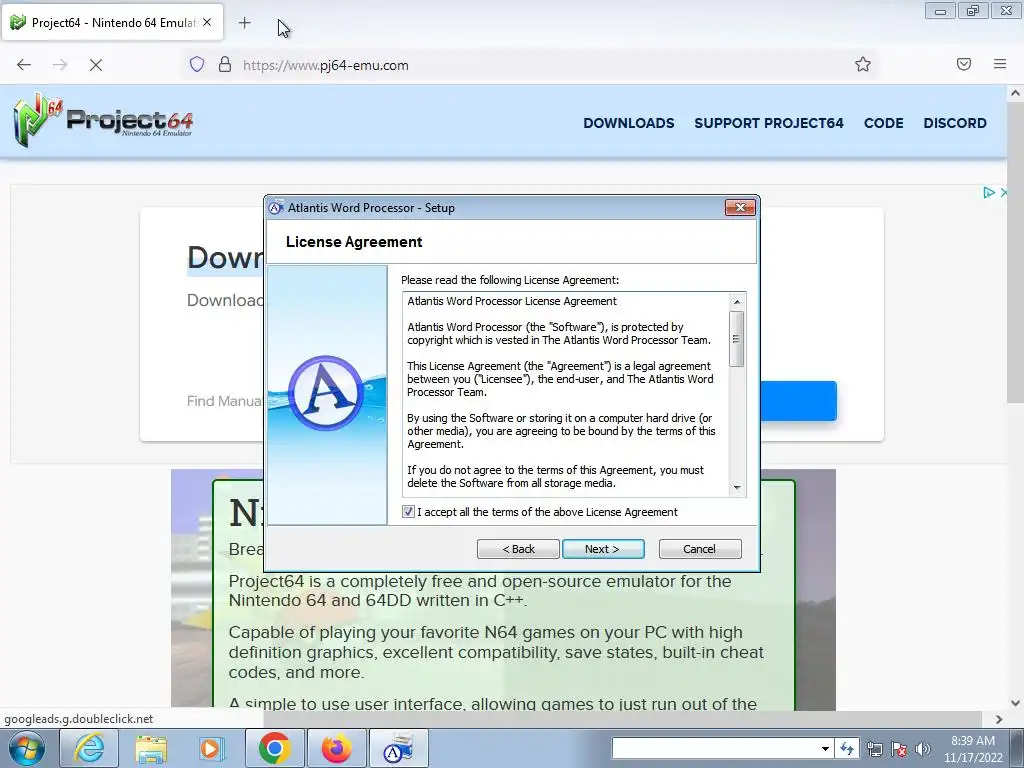Open the network tray icon
Image resolution: width=1024 pixels, height=768 pixels.
point(875,749)
